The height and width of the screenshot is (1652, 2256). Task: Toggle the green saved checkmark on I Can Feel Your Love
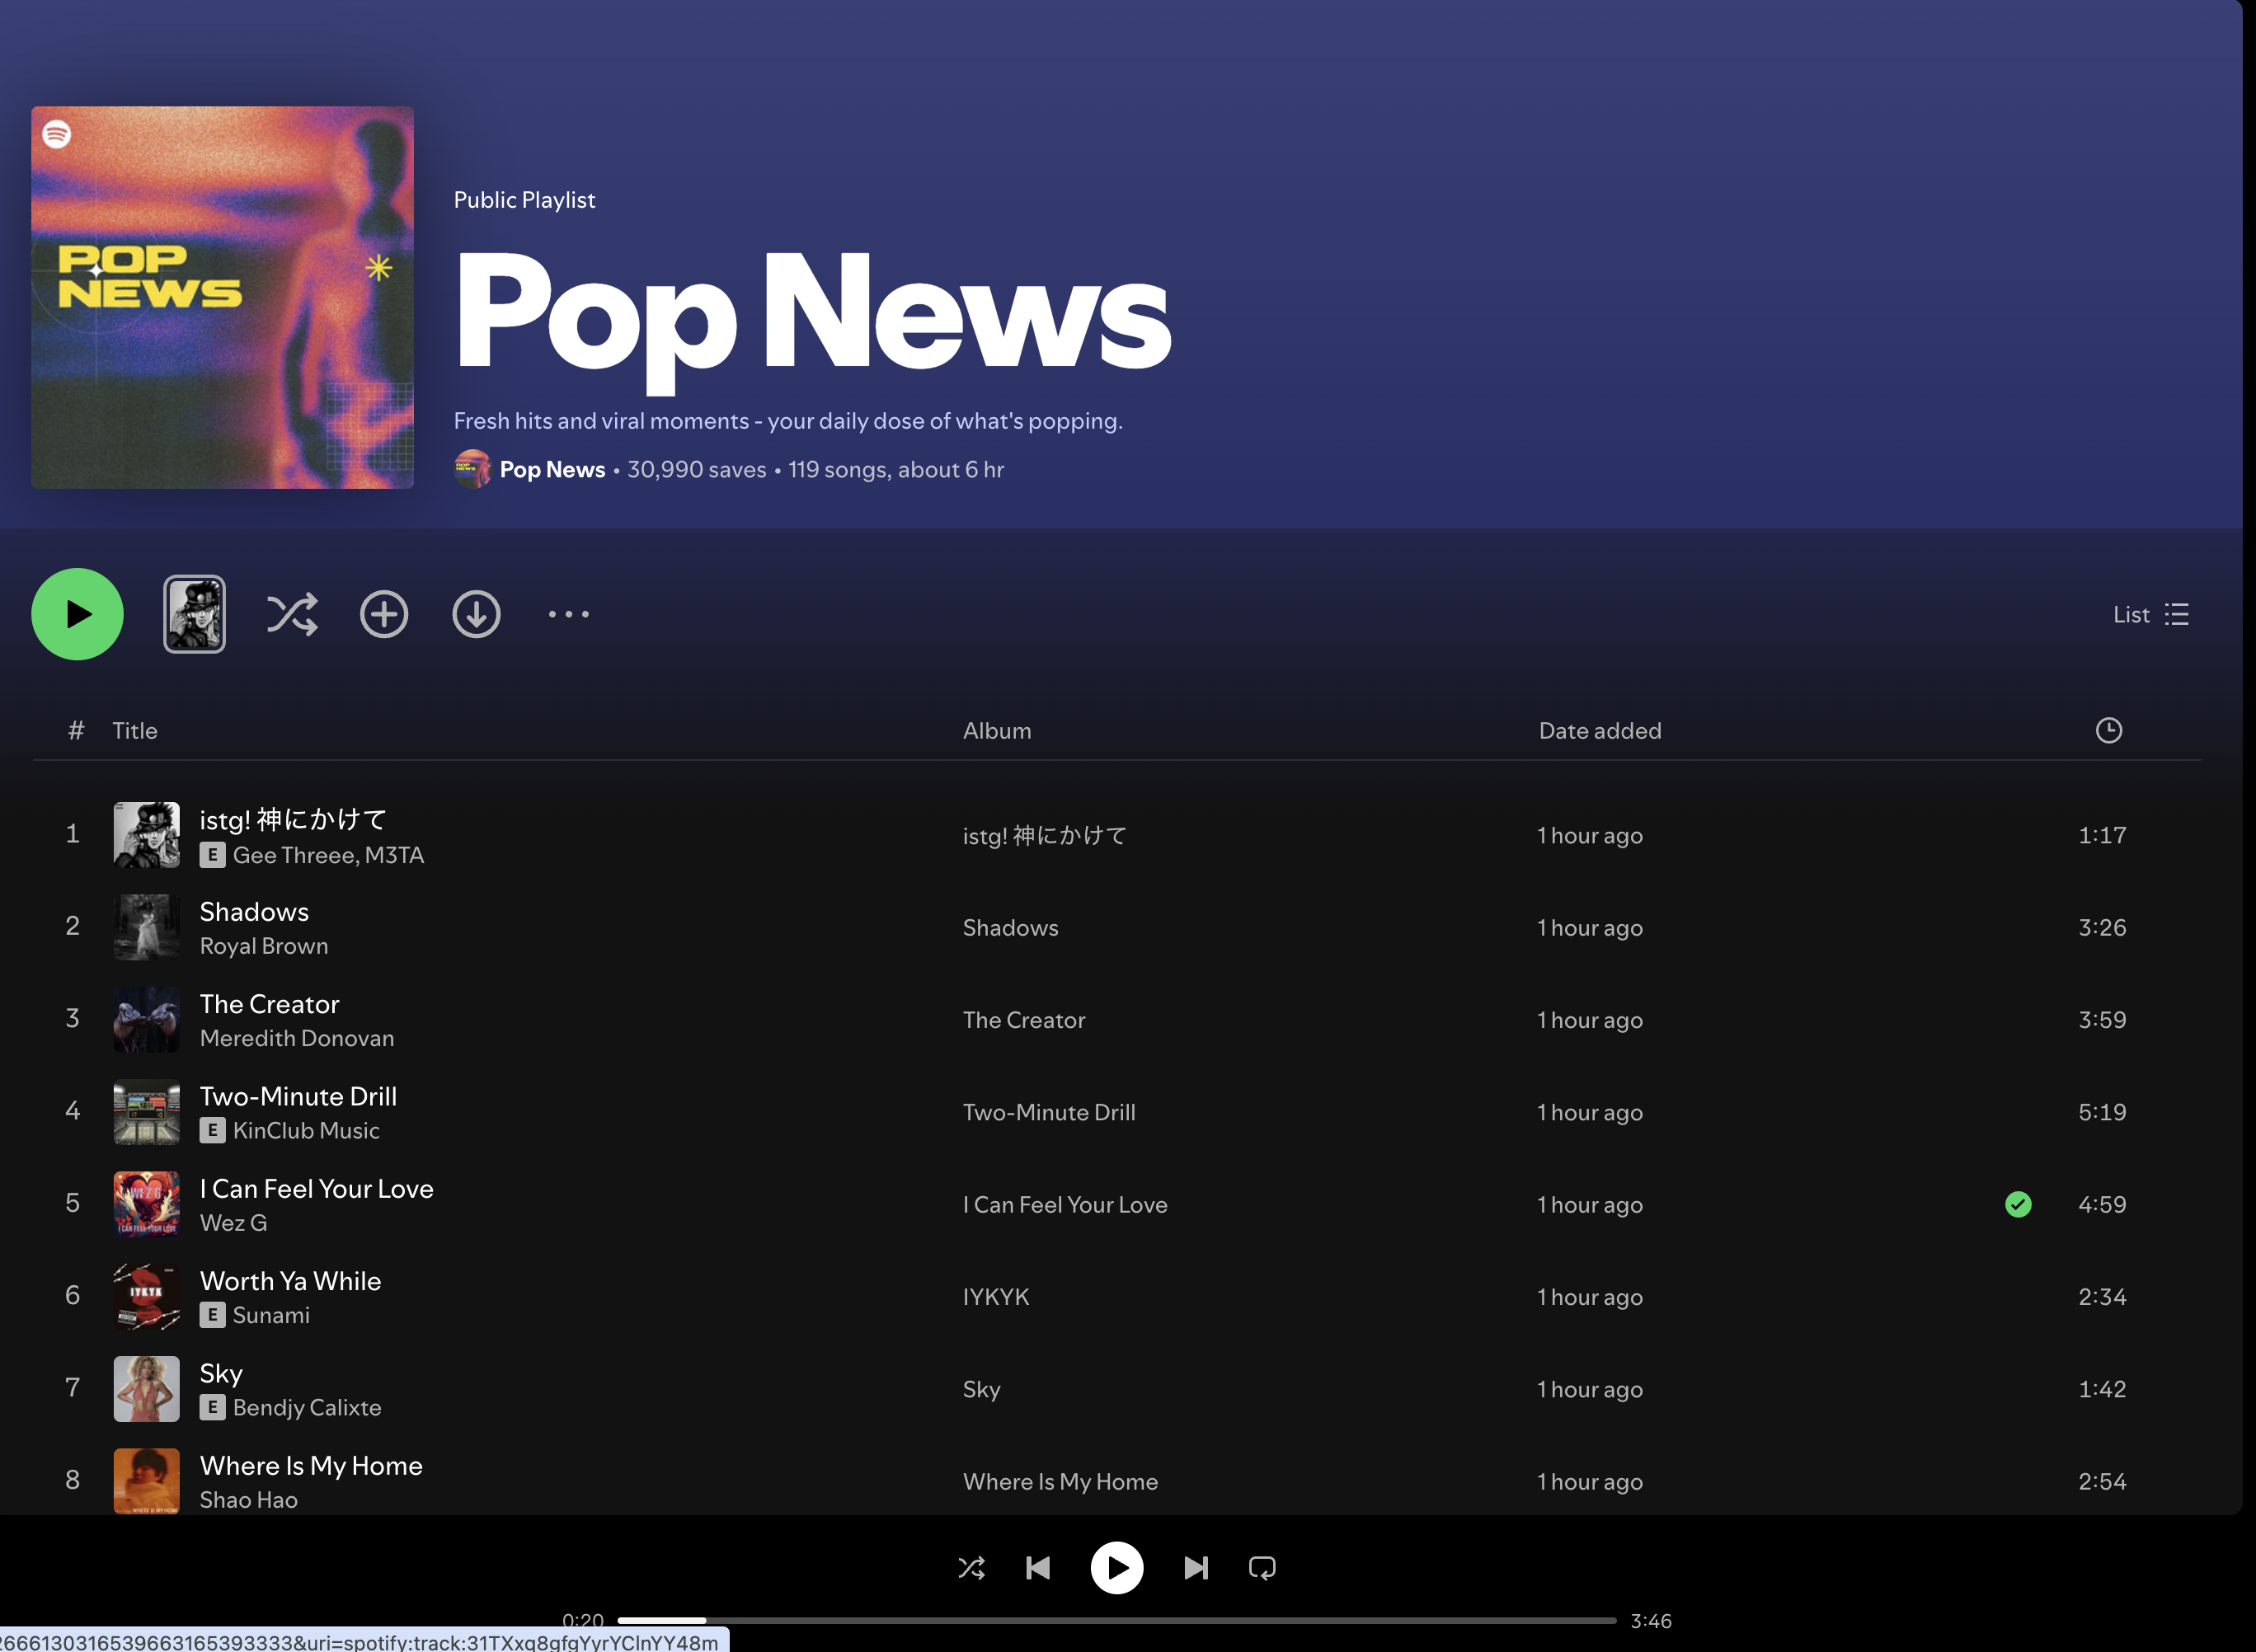point(2018,1204)
